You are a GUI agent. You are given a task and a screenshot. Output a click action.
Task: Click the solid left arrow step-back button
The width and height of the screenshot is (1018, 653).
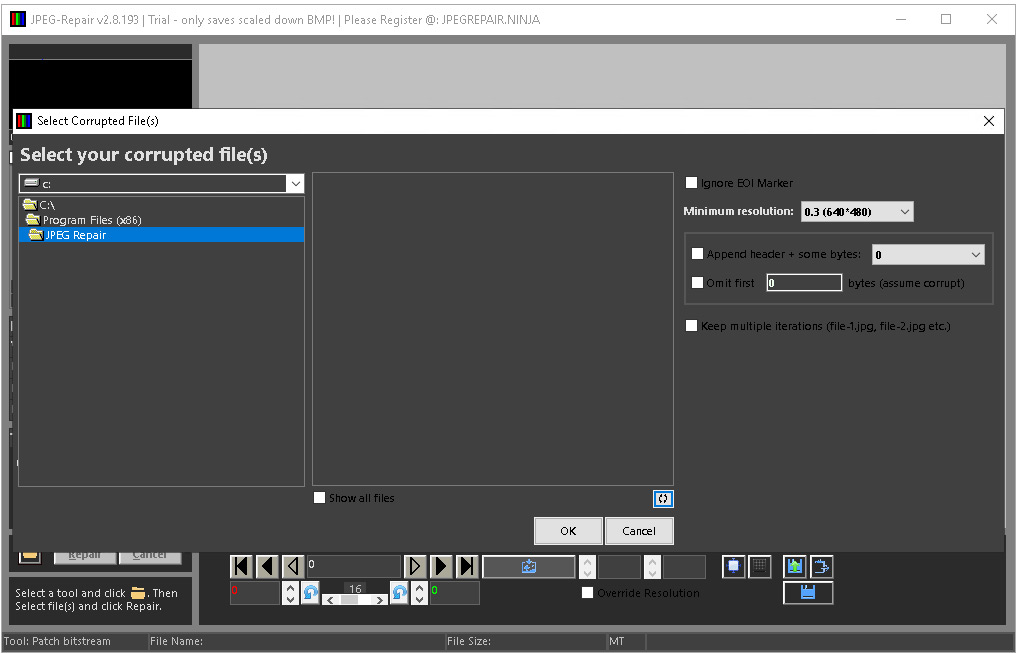pos(267,567)
